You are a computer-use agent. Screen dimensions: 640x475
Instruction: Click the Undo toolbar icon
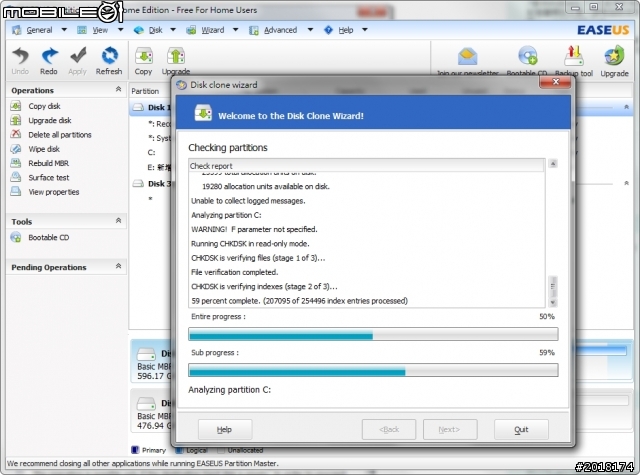(x=20, y=56)
